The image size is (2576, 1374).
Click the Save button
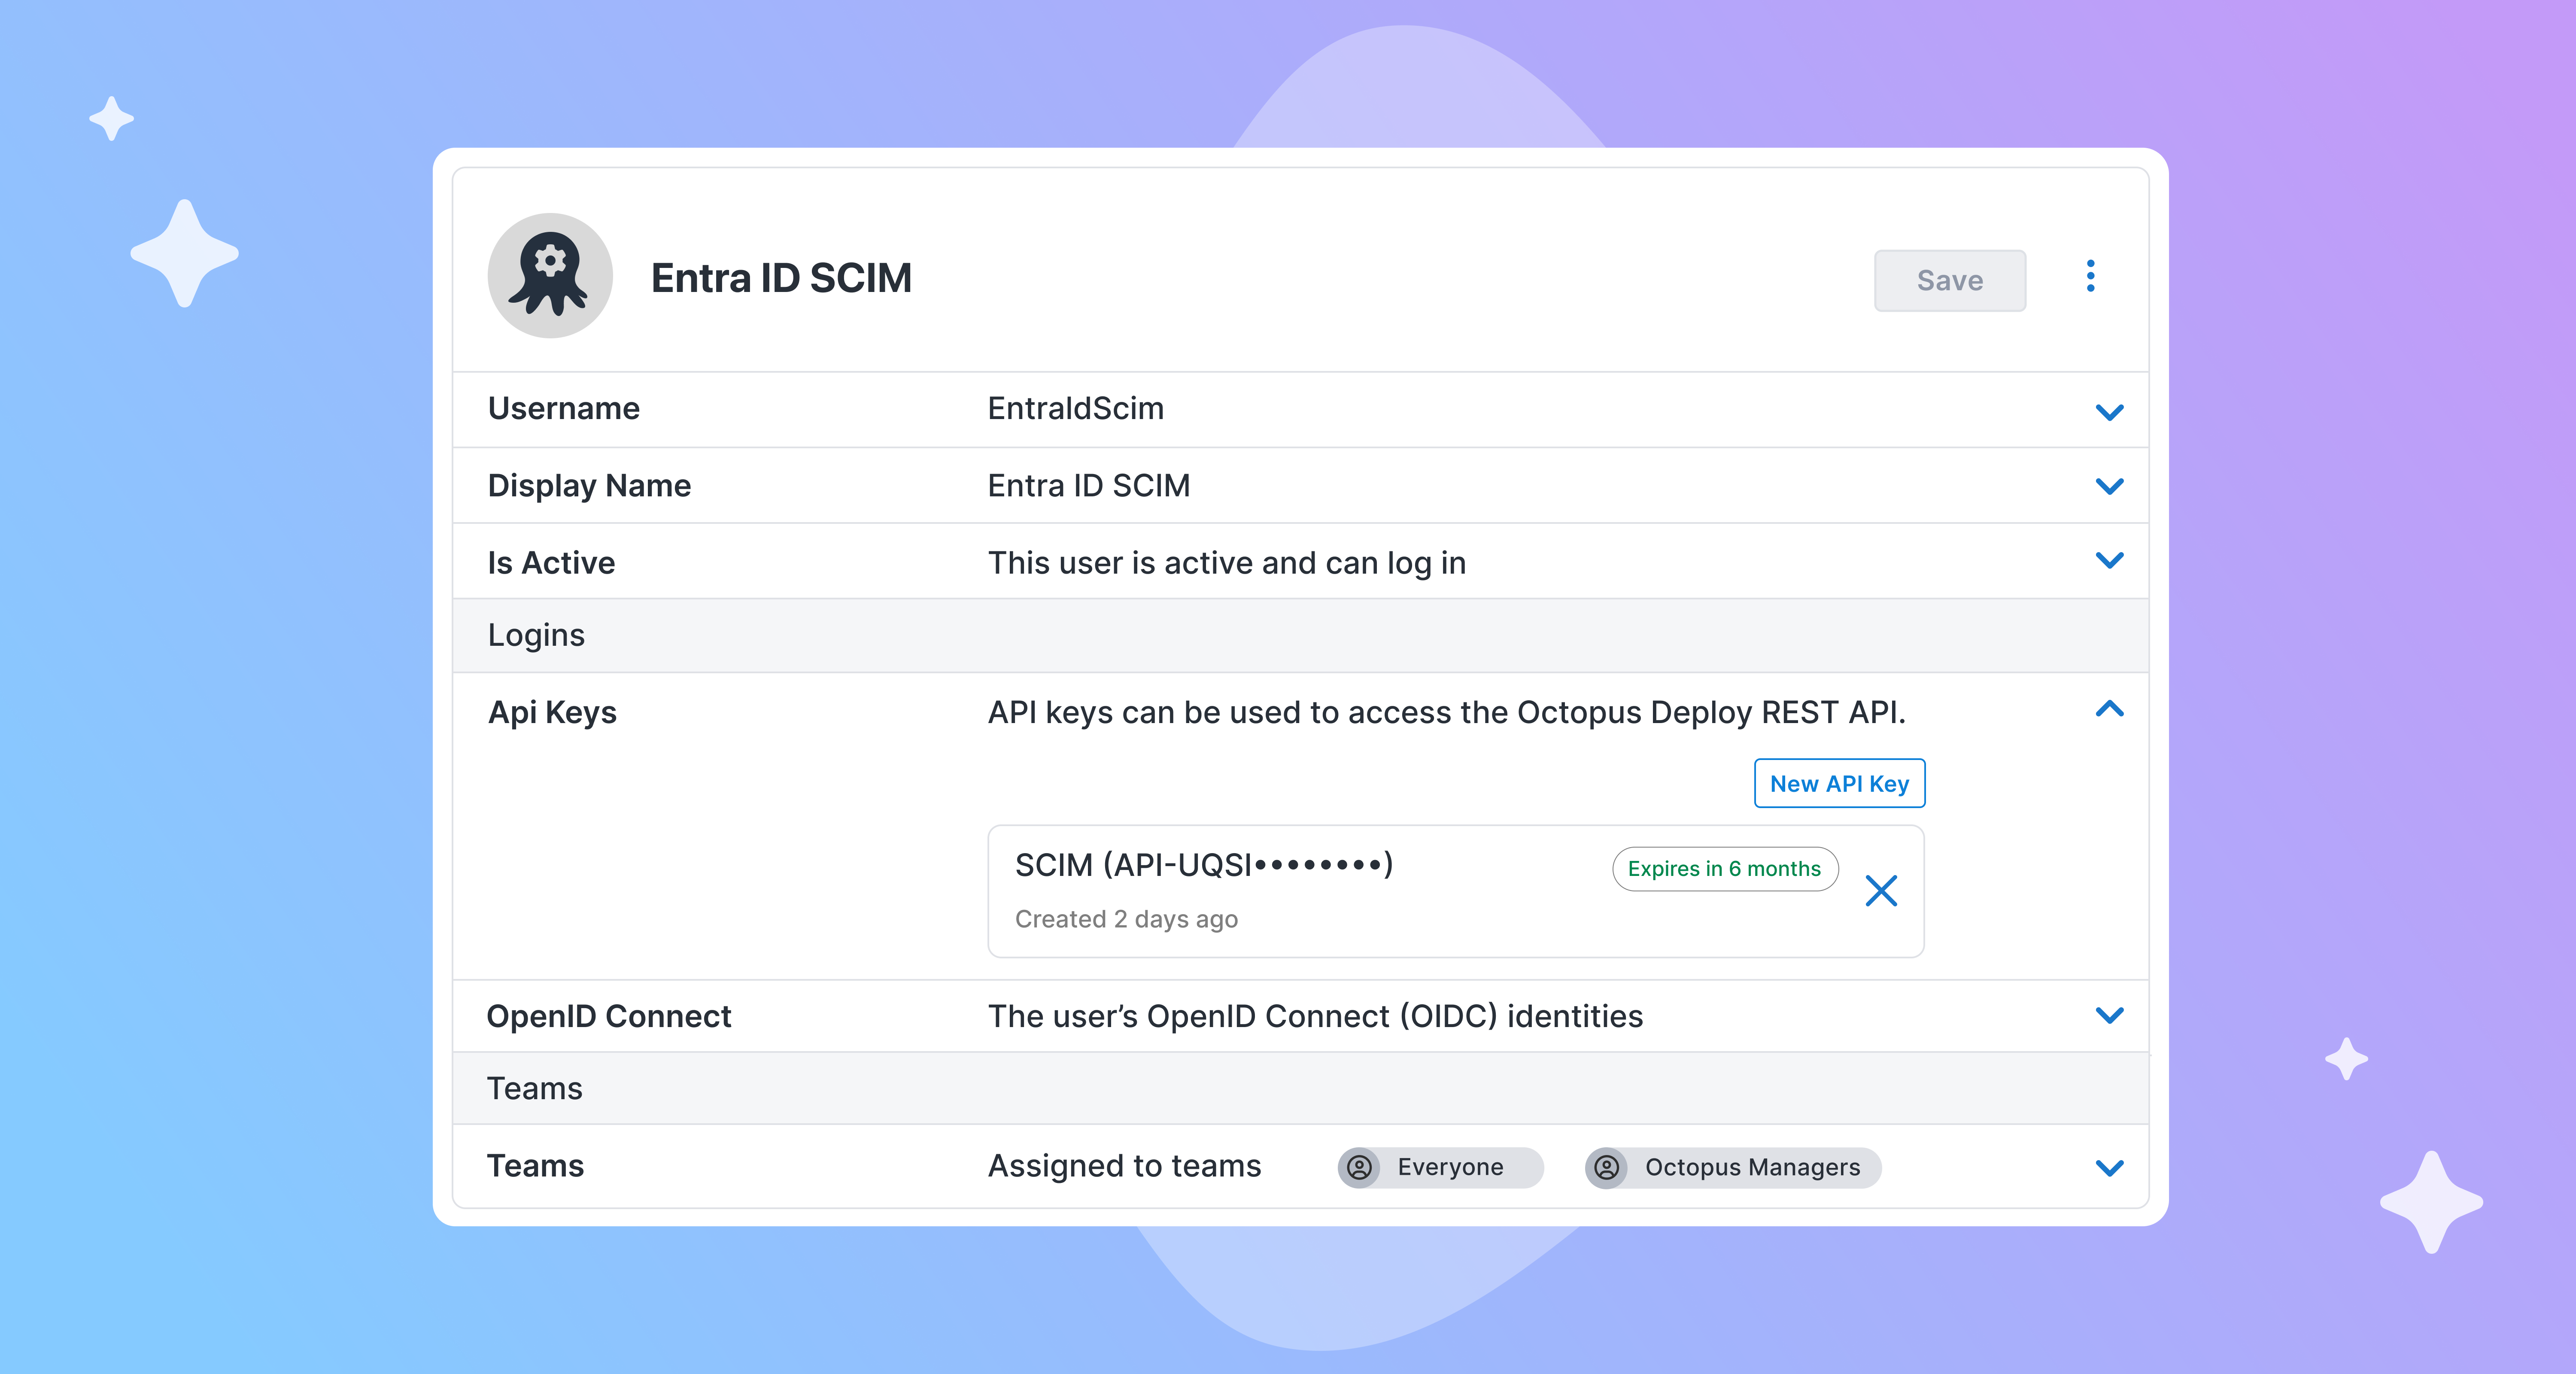click(x=1949, y=280)
